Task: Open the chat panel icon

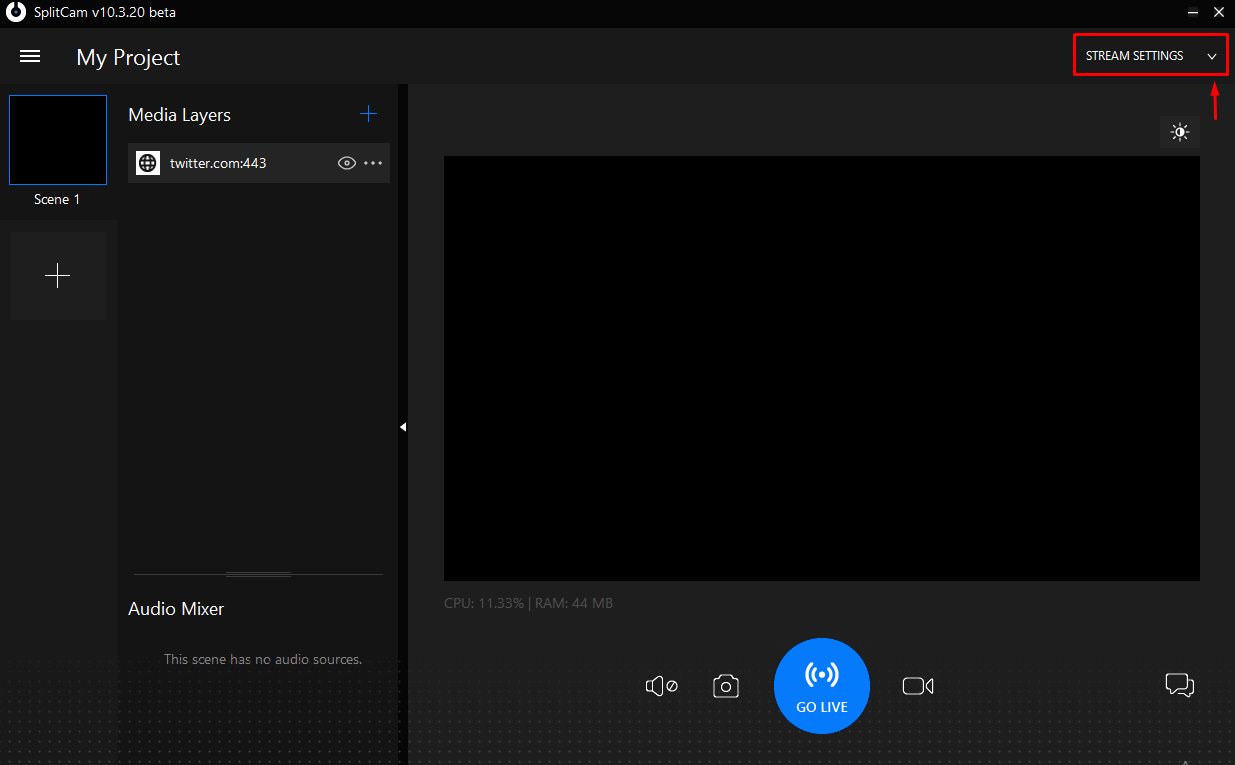Action: point(1179,685)
